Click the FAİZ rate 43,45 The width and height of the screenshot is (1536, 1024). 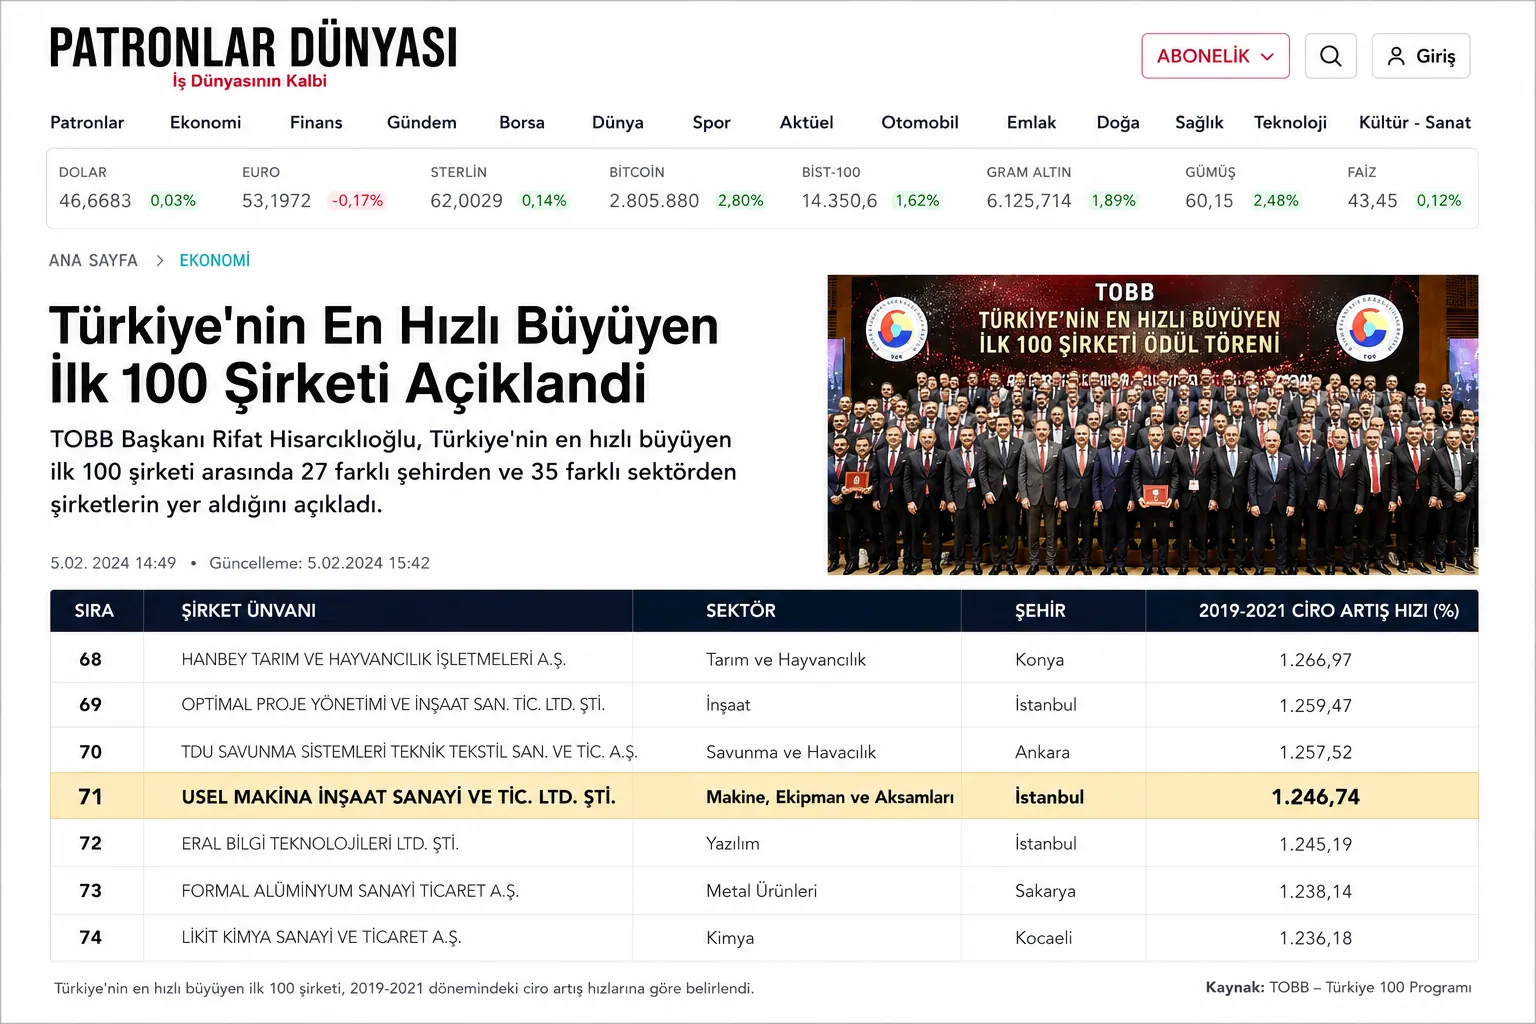(x=1372, y=201)
